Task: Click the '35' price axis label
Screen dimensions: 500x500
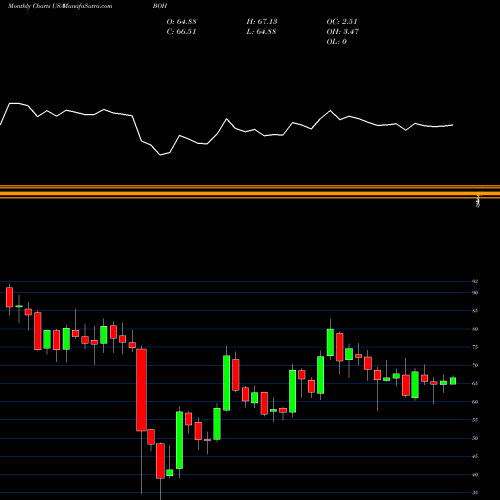Action: coord(475,493)
